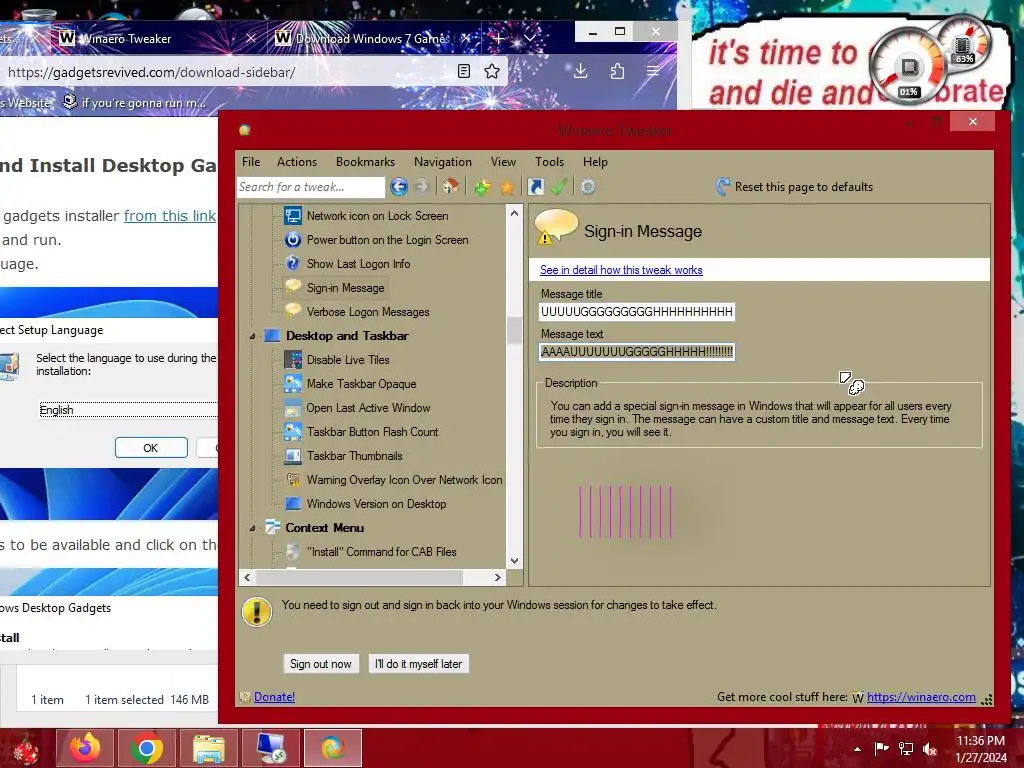Collapse the Context Menu category
The height and width of the screenshot is (768, 1024).
(252, 528)
